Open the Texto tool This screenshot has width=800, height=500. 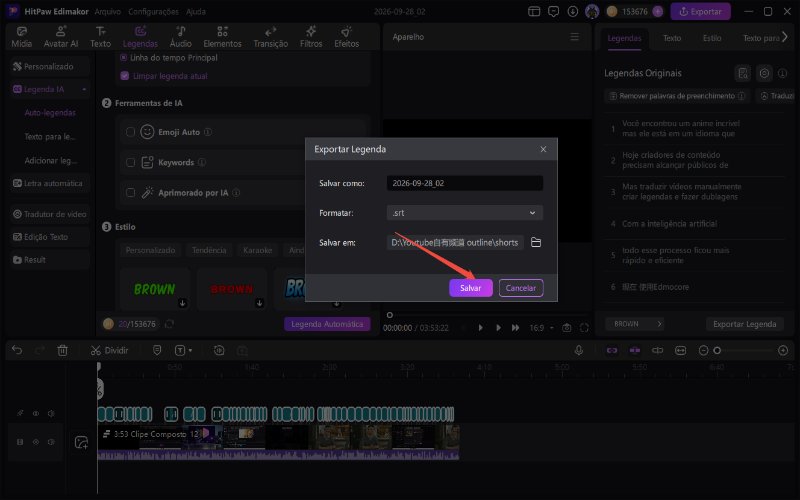click(x=101, y=37)
